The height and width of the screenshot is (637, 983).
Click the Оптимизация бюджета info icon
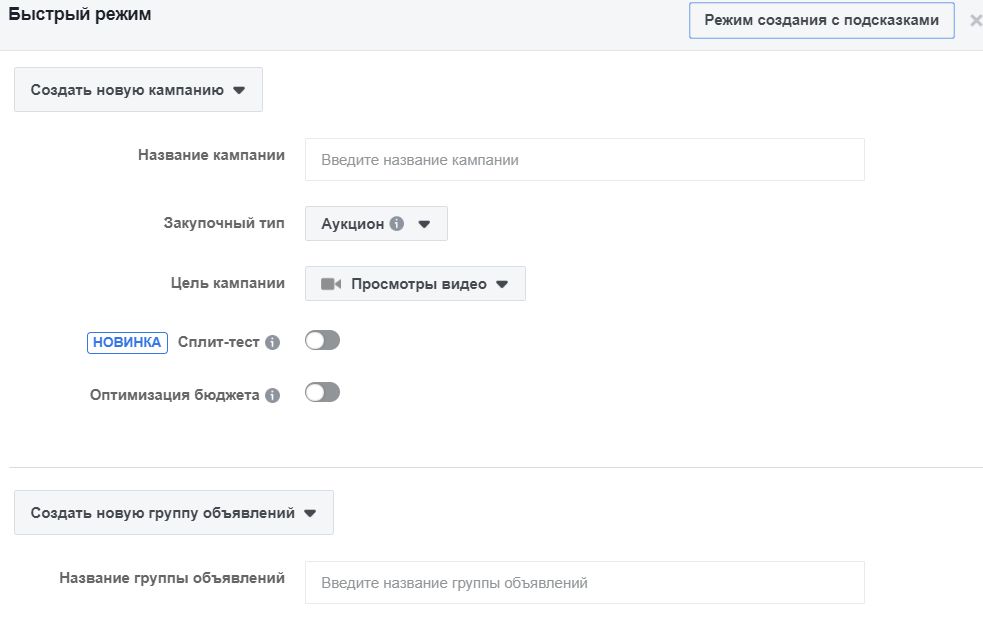coord(272,393)
